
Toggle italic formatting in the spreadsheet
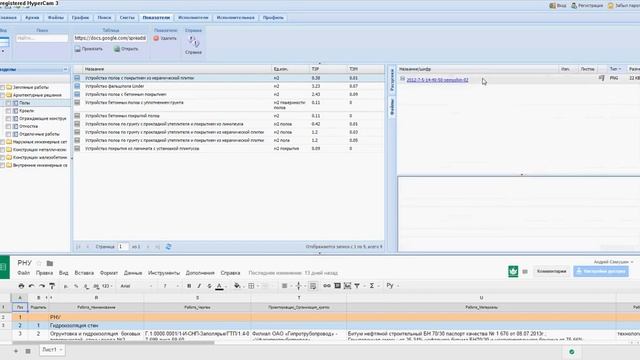click(199, 286)
